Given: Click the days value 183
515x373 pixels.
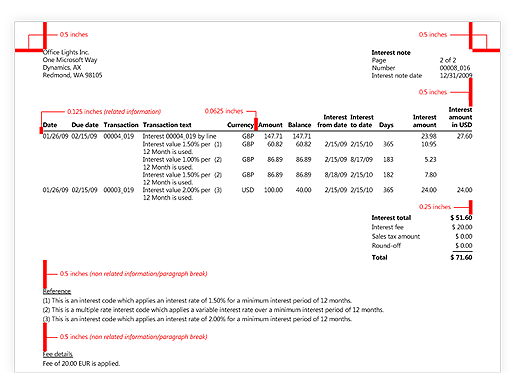Looking at the screenshot, I should (388, 160).
